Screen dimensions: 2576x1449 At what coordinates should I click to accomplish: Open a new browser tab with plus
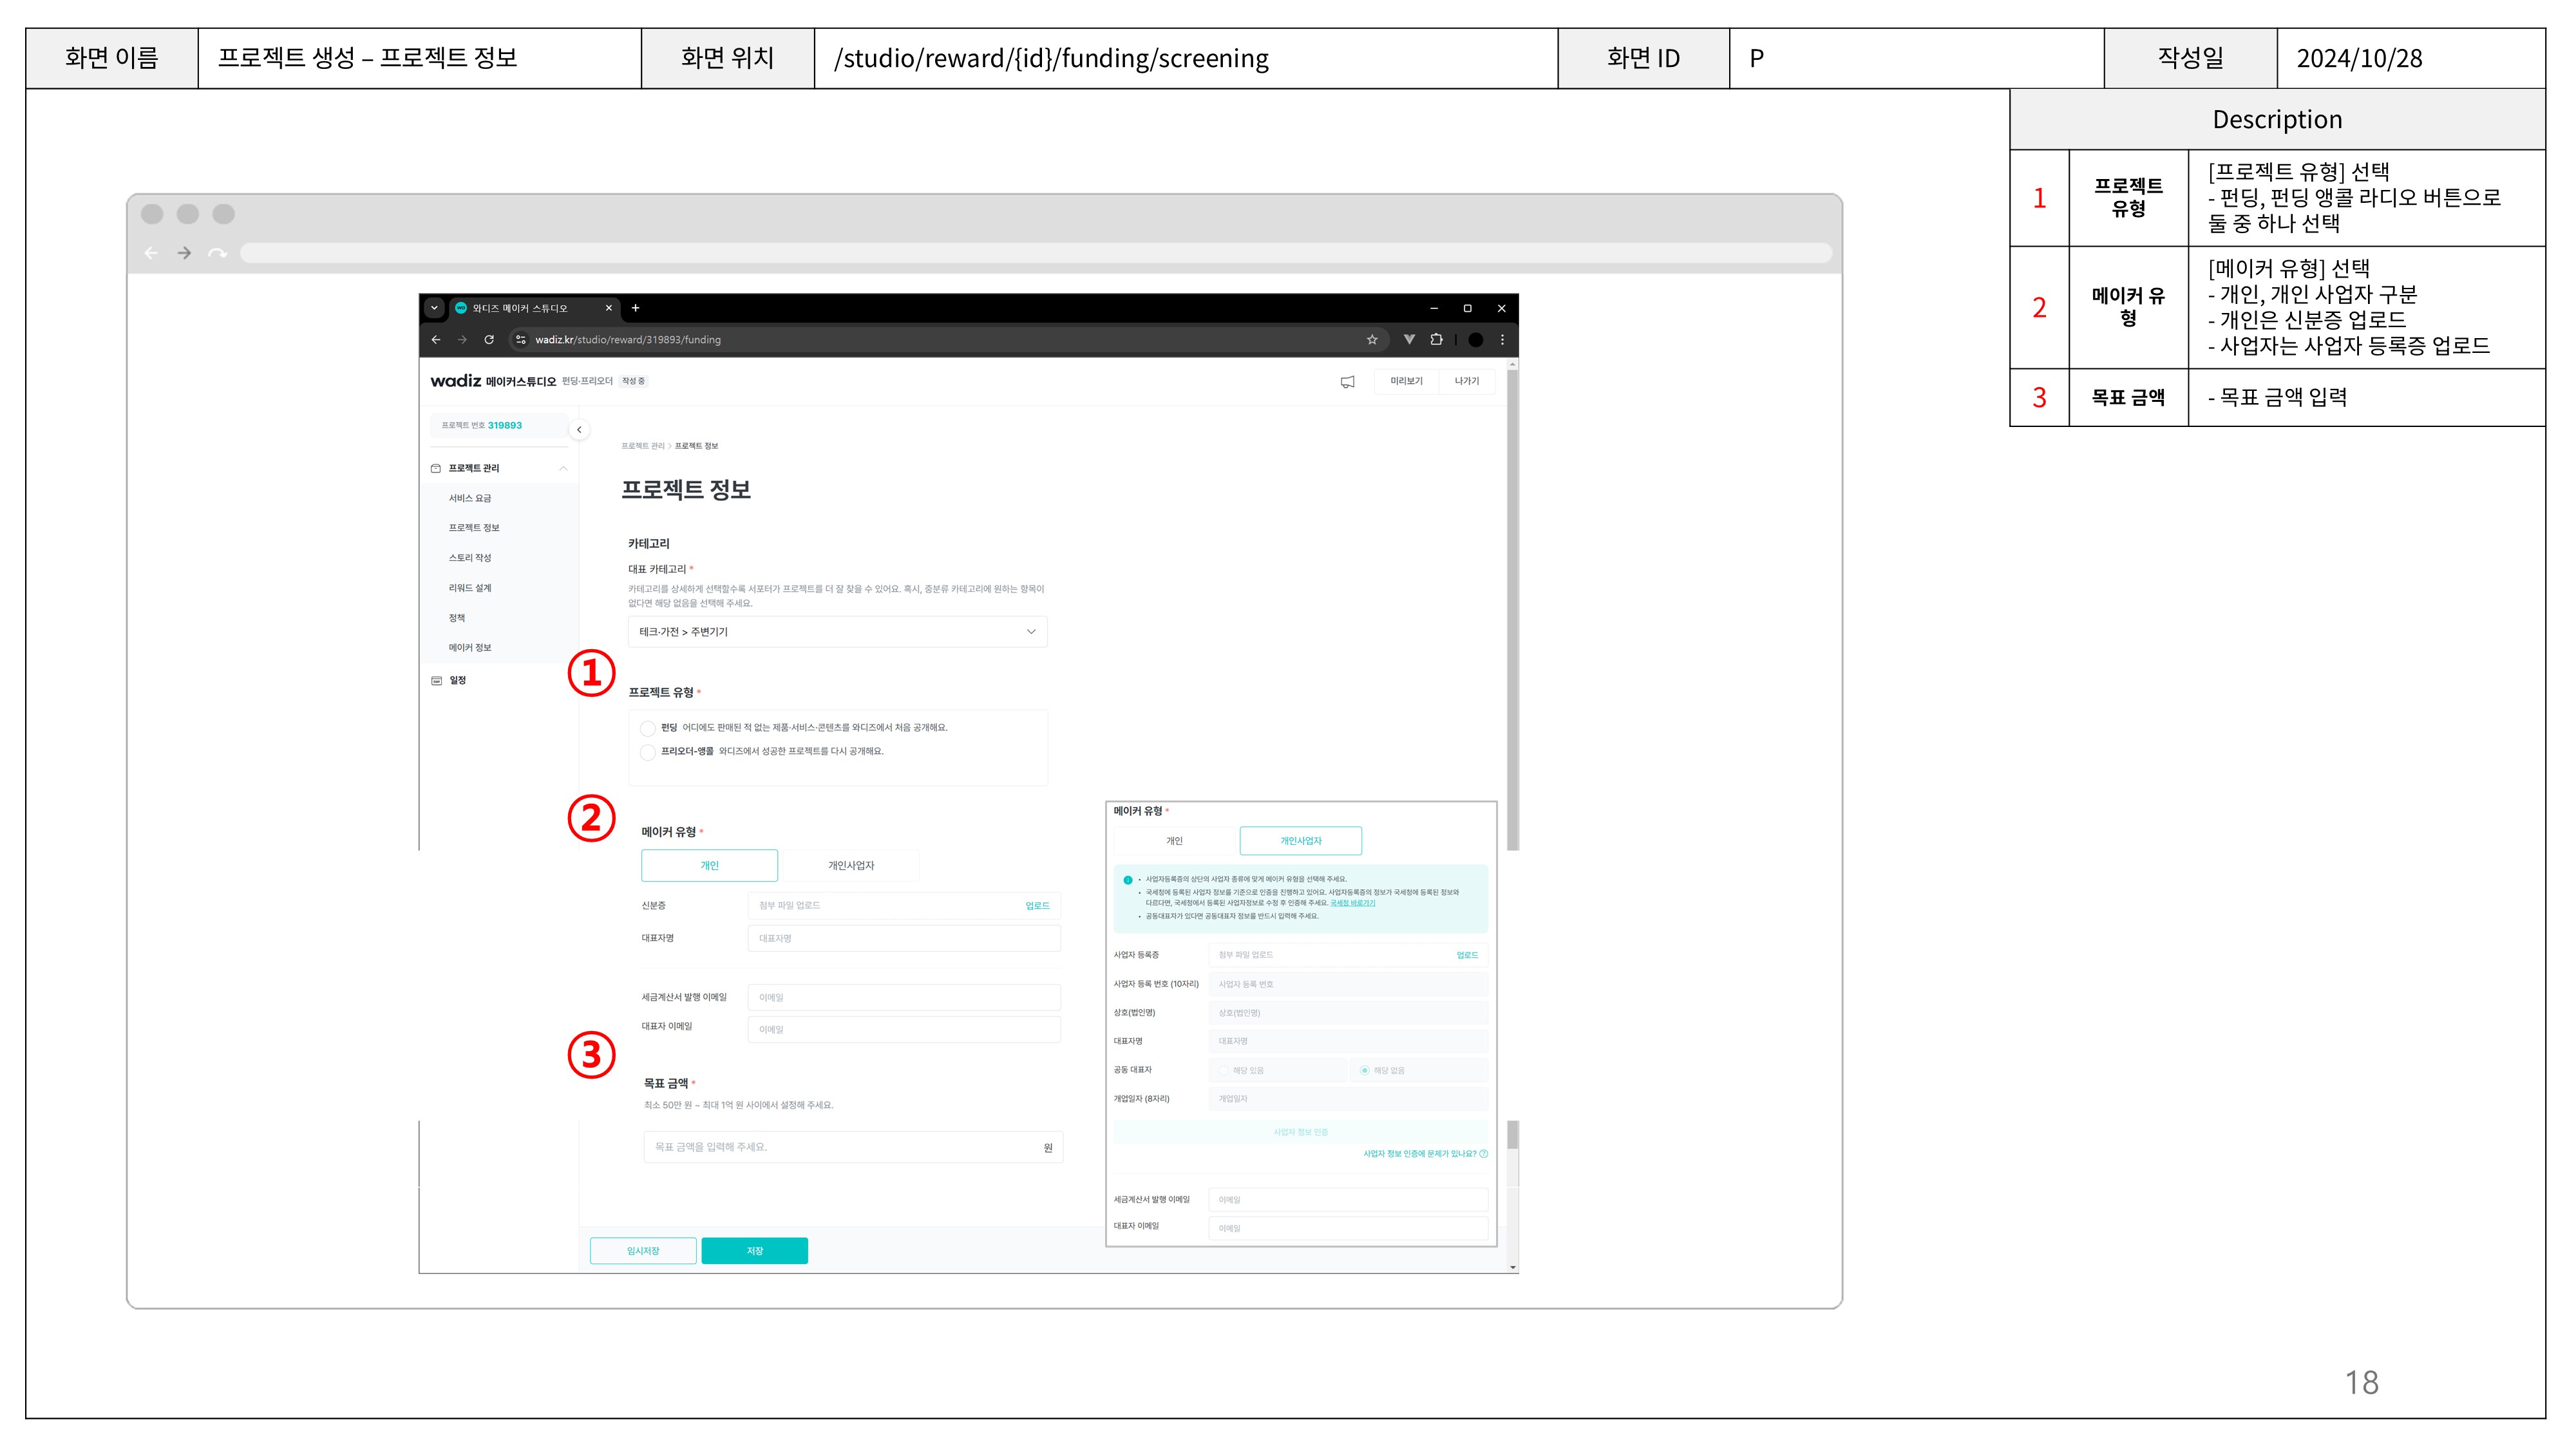(635, 308)
